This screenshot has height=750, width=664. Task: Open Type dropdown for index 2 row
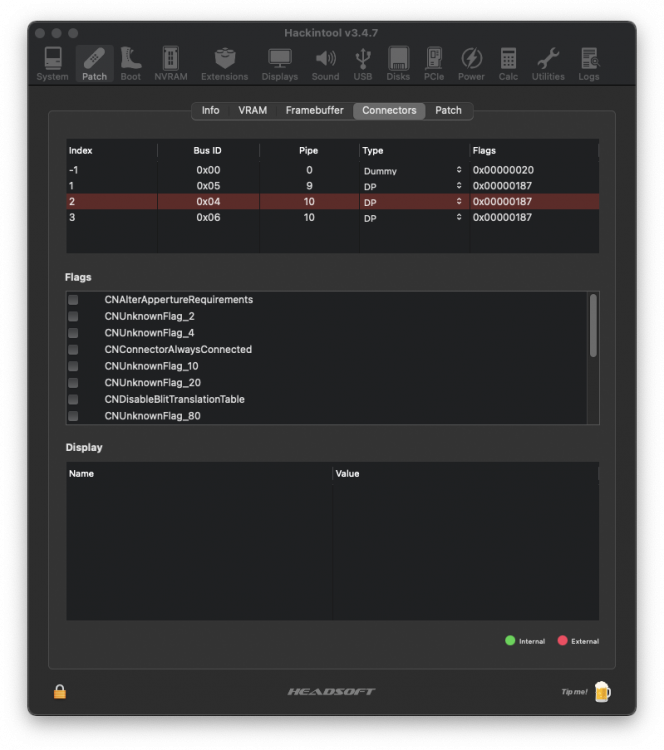pyautogui.click(x=413, y=202)
